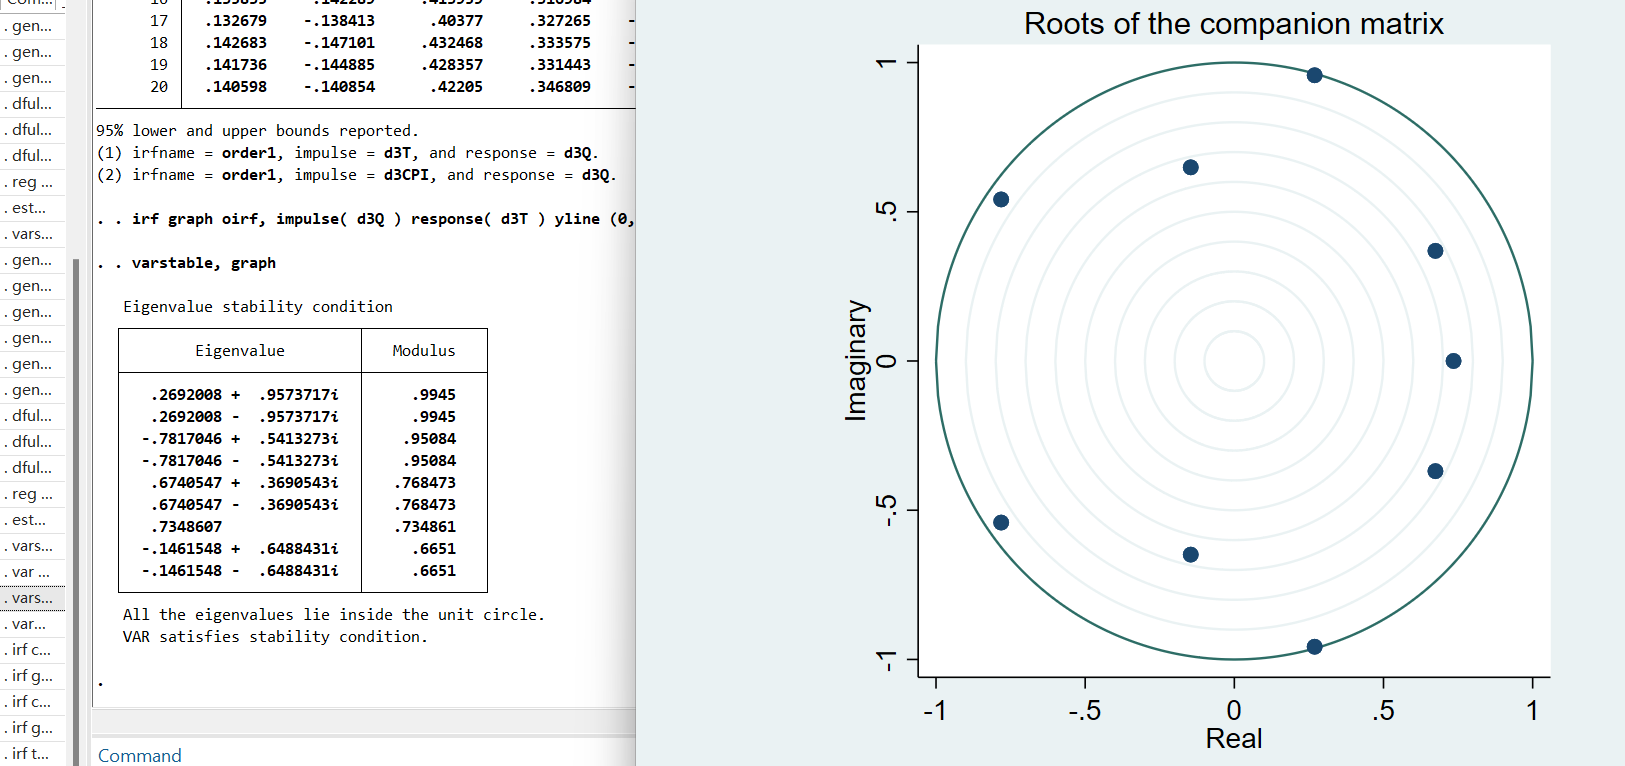
Task: Click the root dot lying on the real axis
Action: click(1453, 361)
